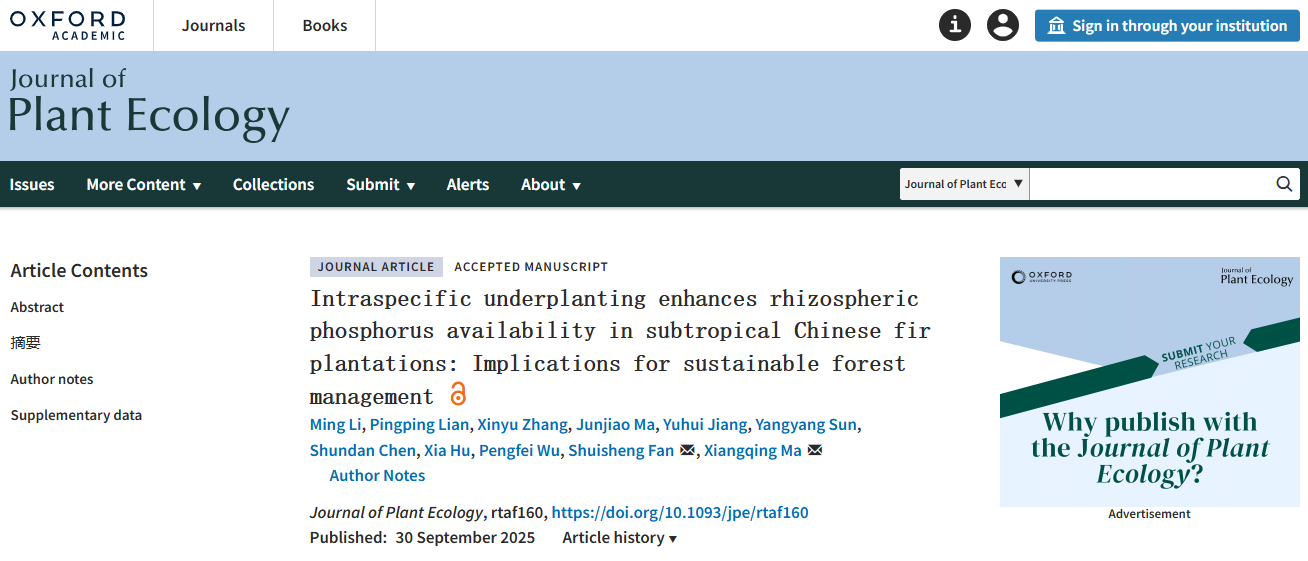Expand the More Content menu

pyautogui.click(x=144, y=185)
